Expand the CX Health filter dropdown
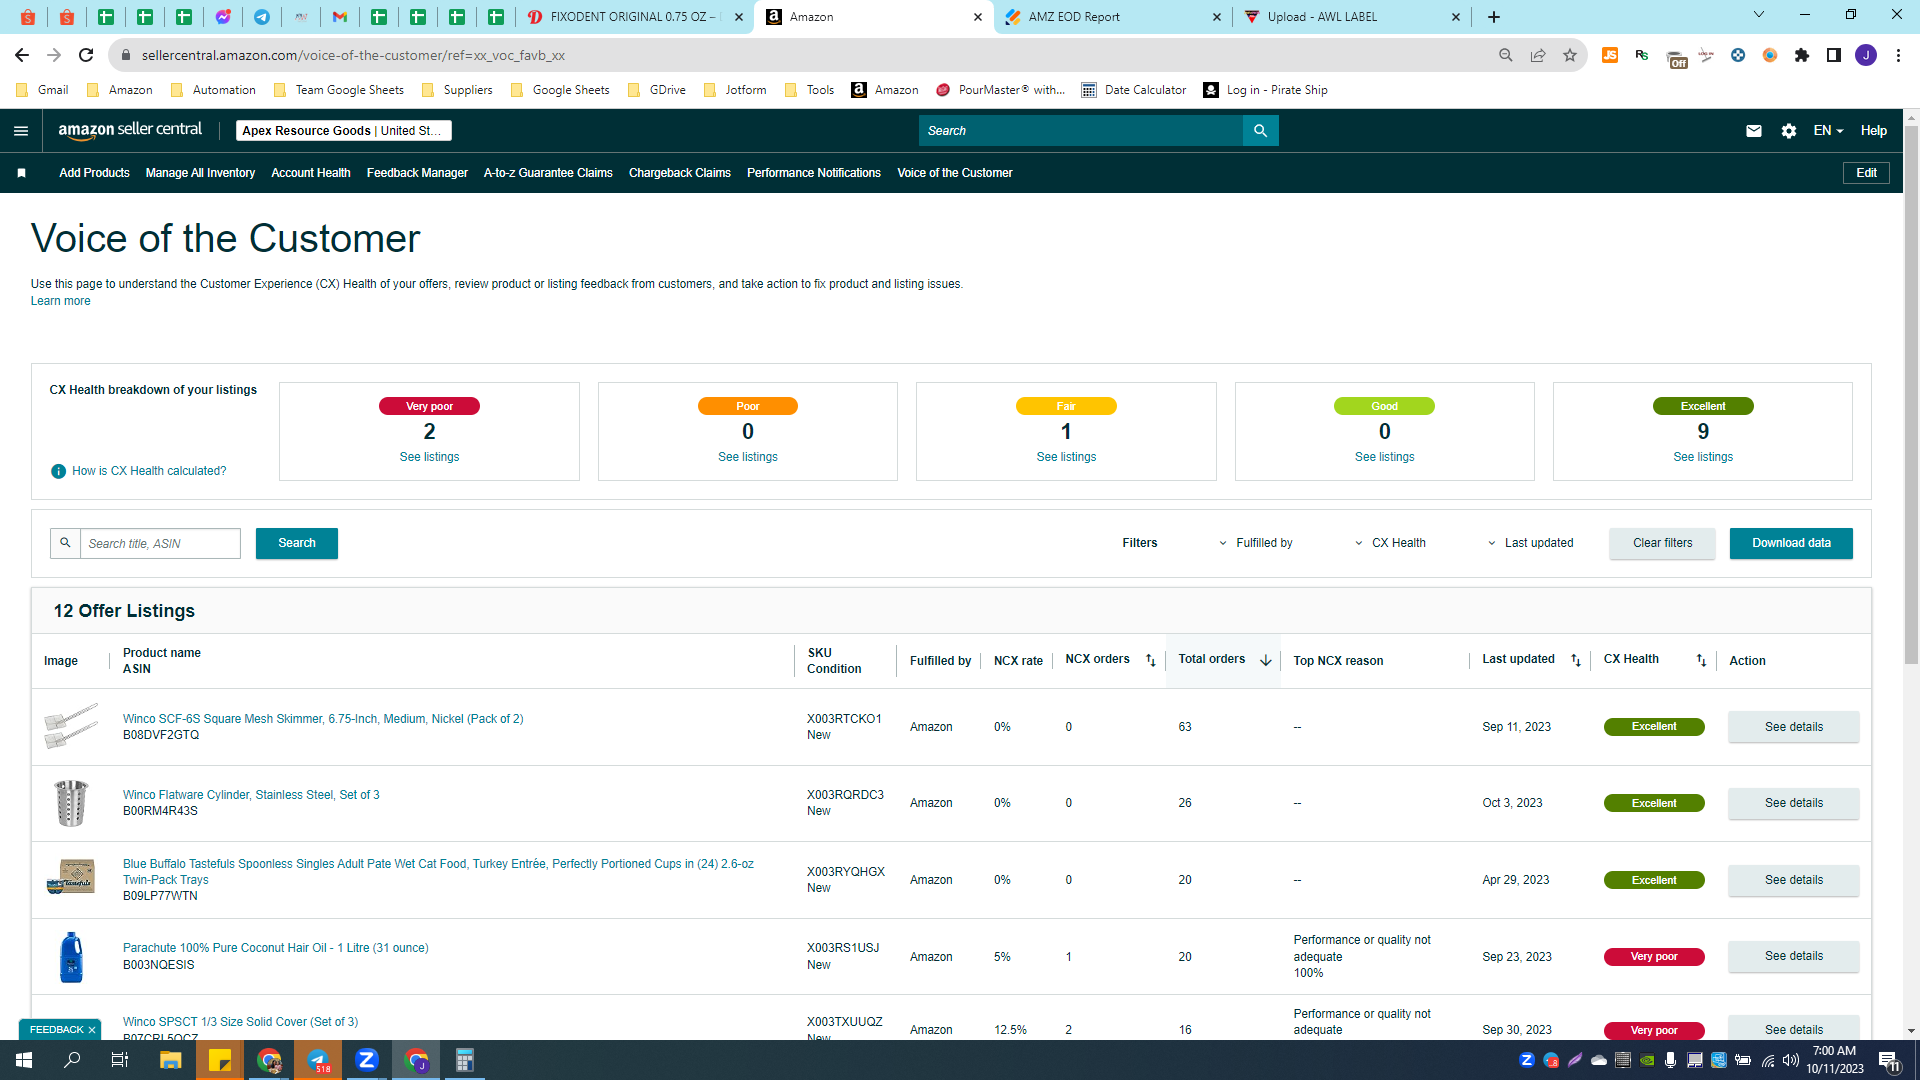 1391,543
